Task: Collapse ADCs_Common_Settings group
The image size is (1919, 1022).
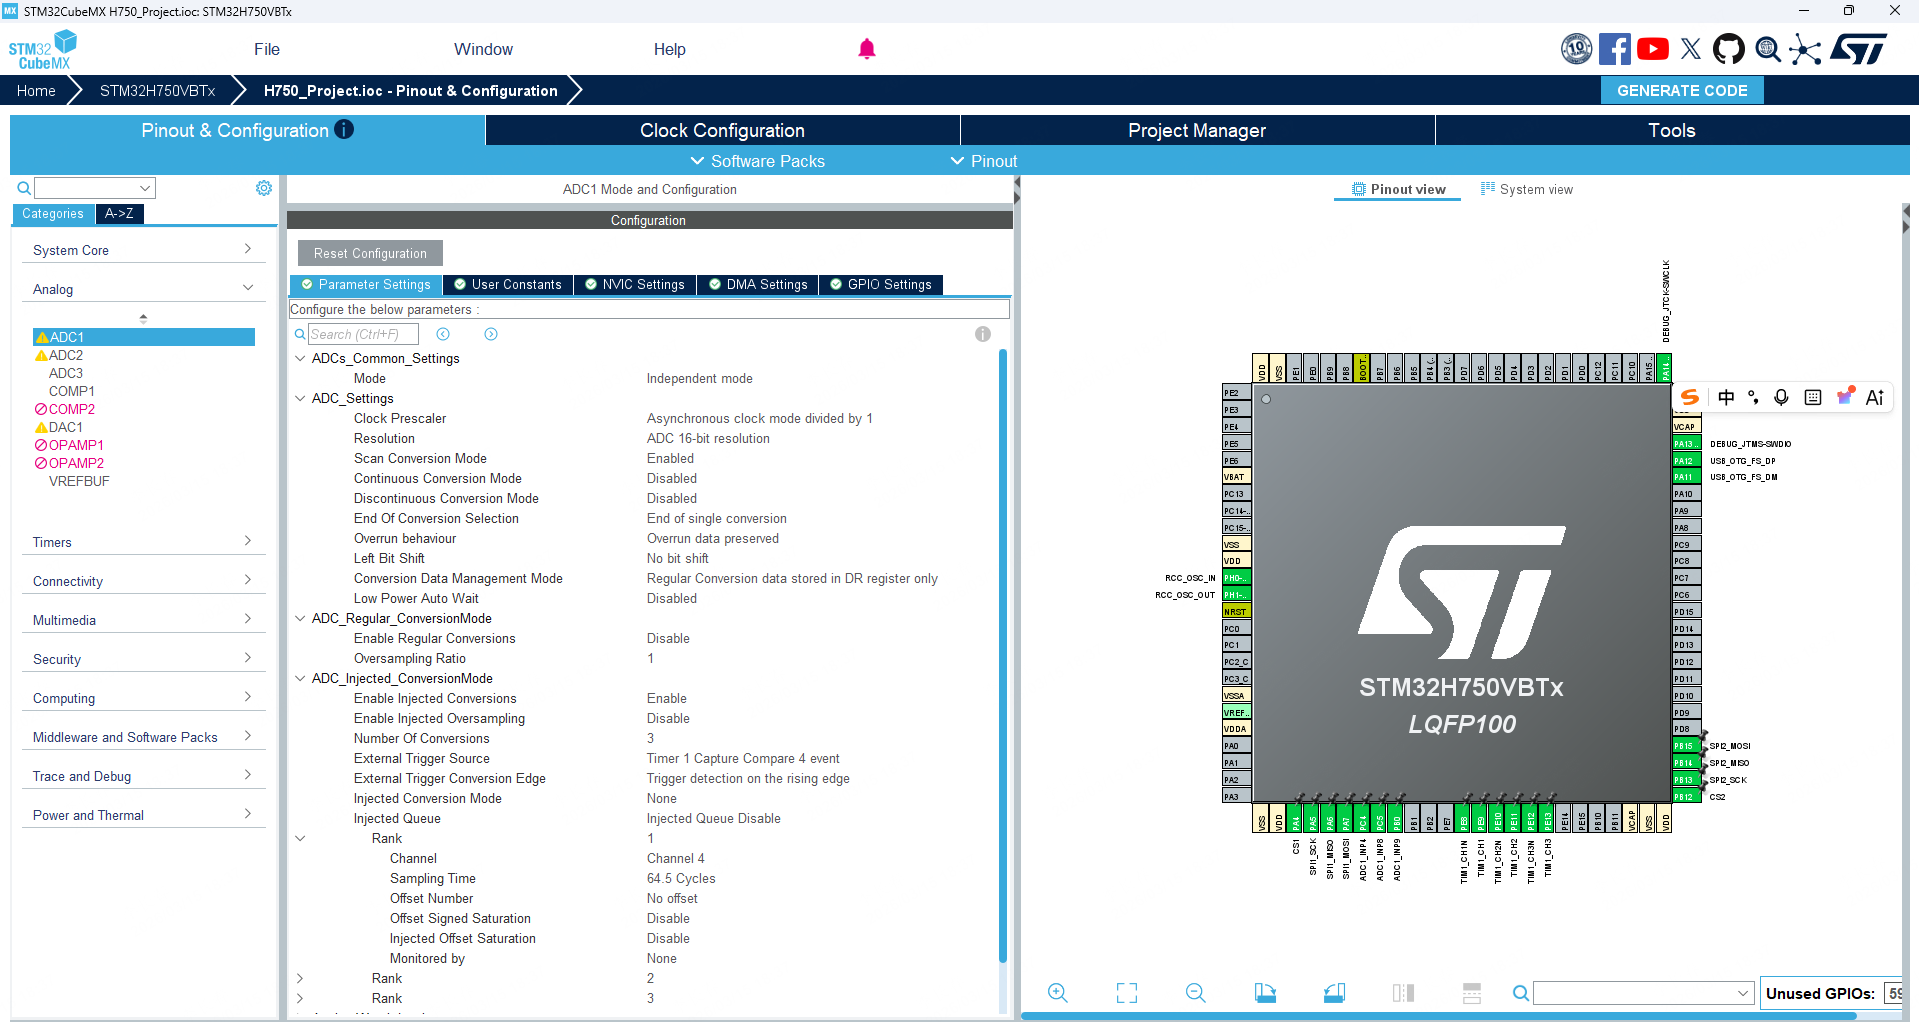Action: tap(300, 358)
